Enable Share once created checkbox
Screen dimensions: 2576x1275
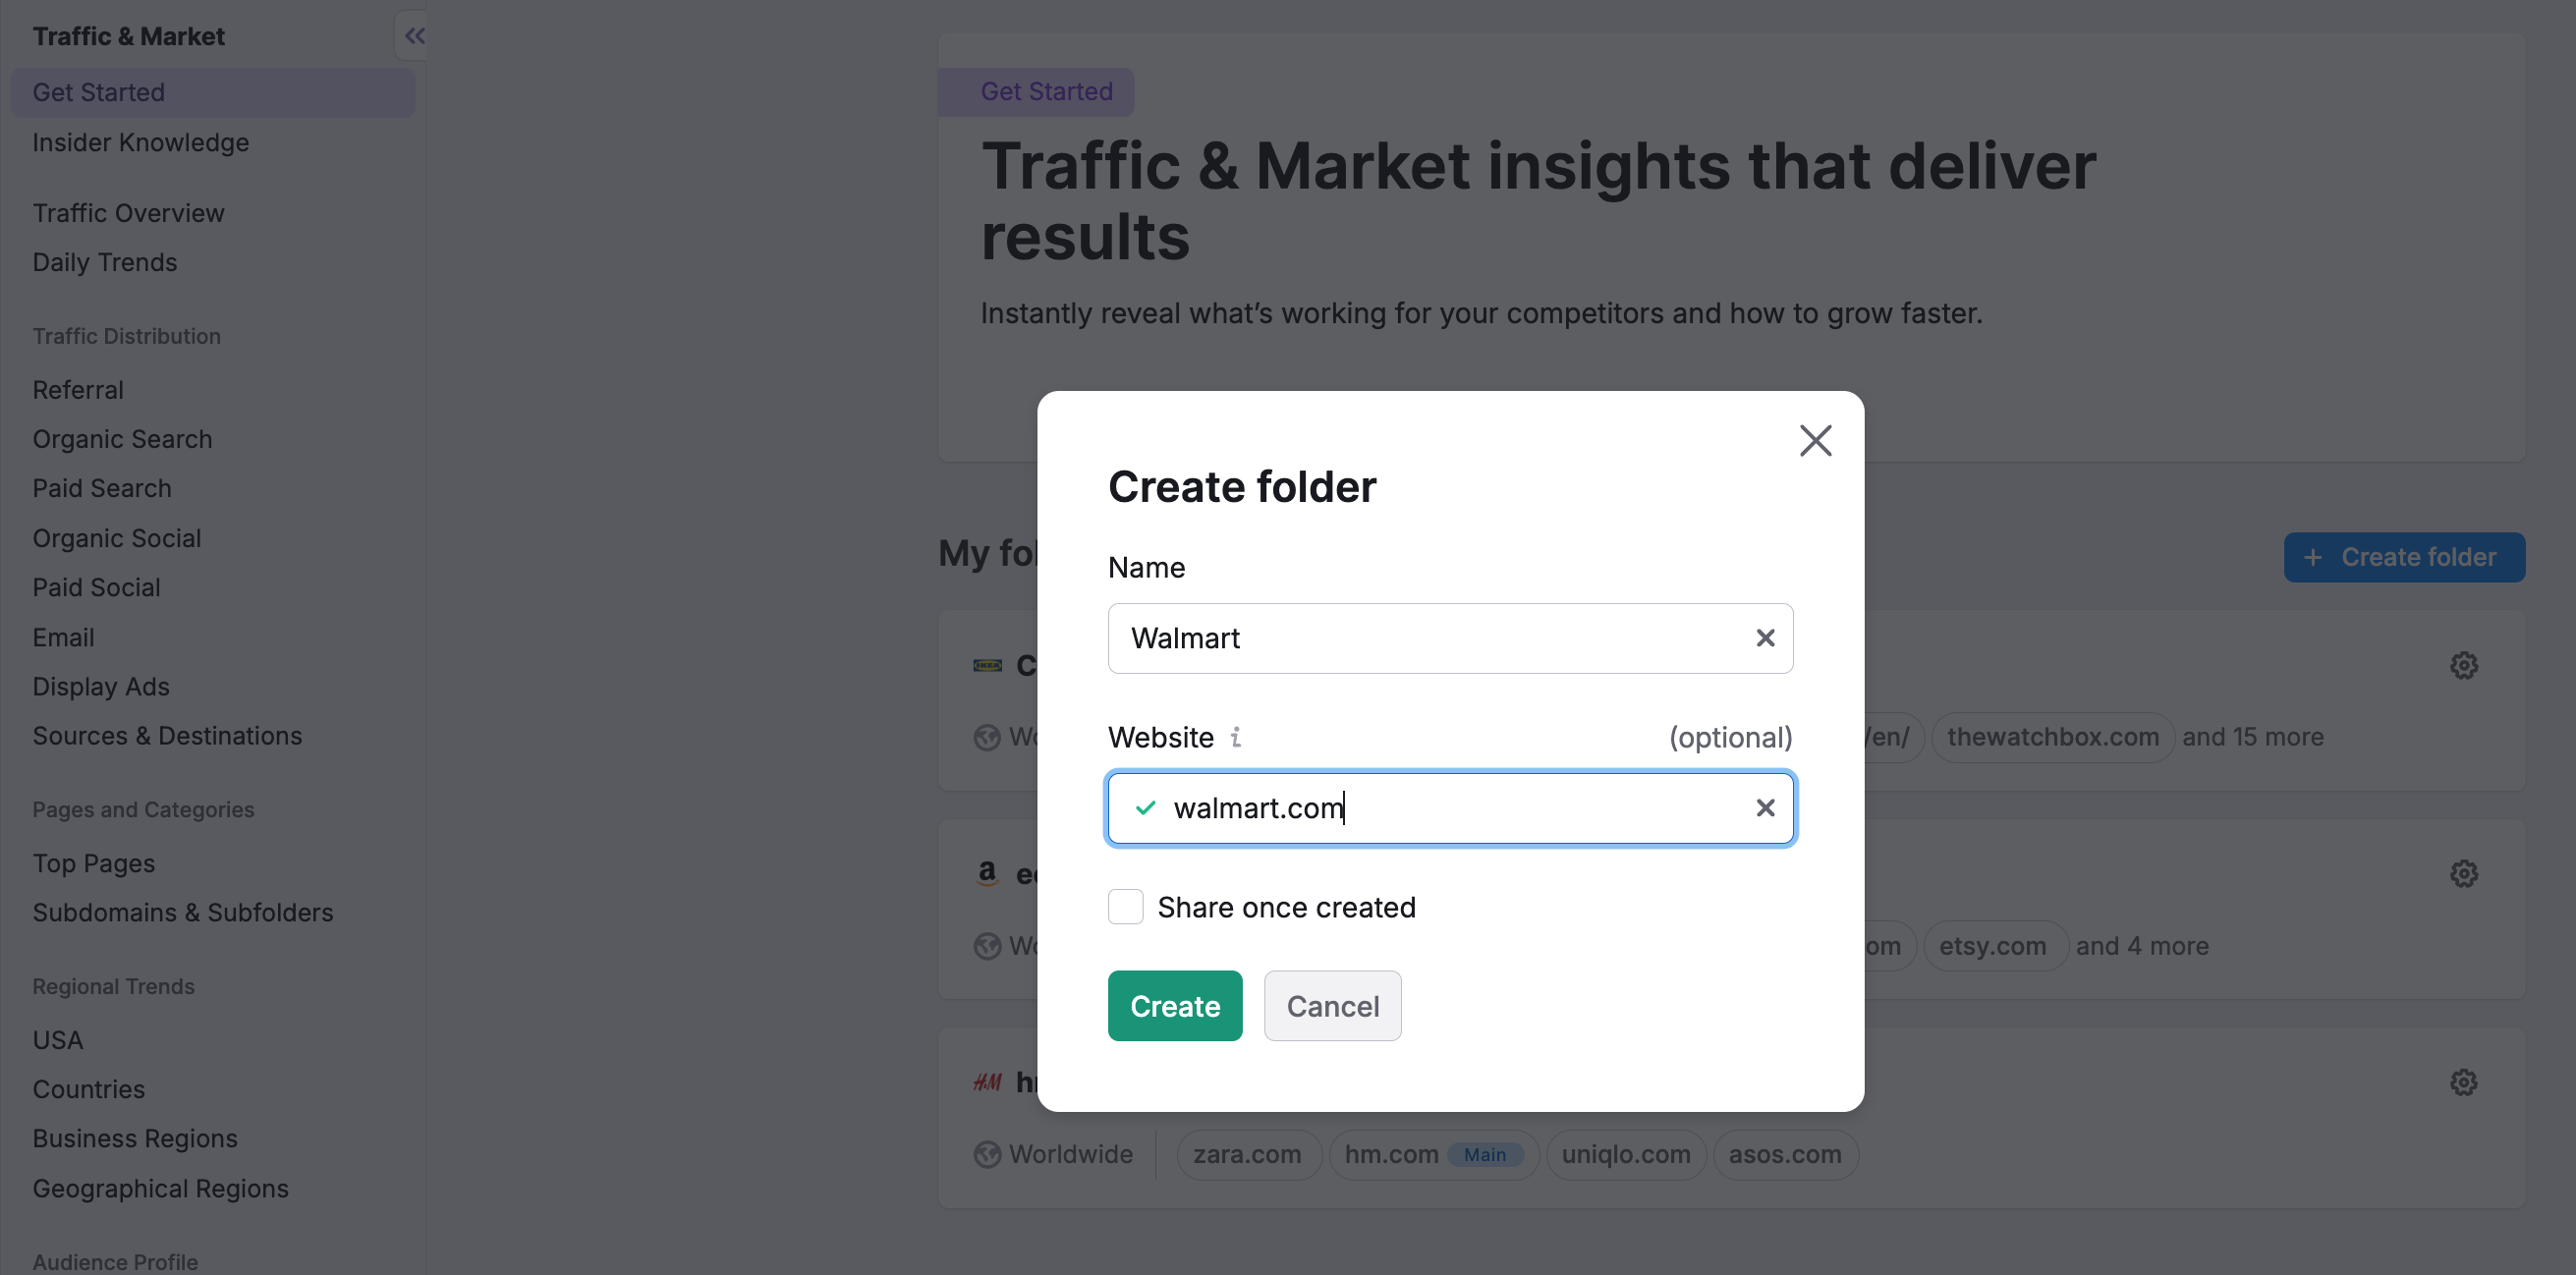pos(1125,907)
